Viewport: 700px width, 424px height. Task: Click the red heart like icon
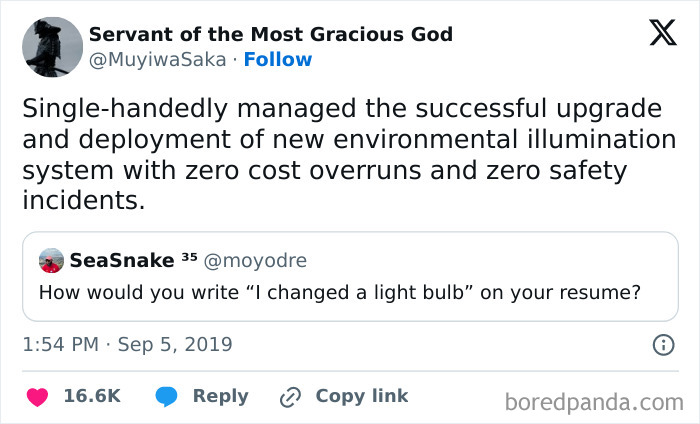tap(38, 396)
